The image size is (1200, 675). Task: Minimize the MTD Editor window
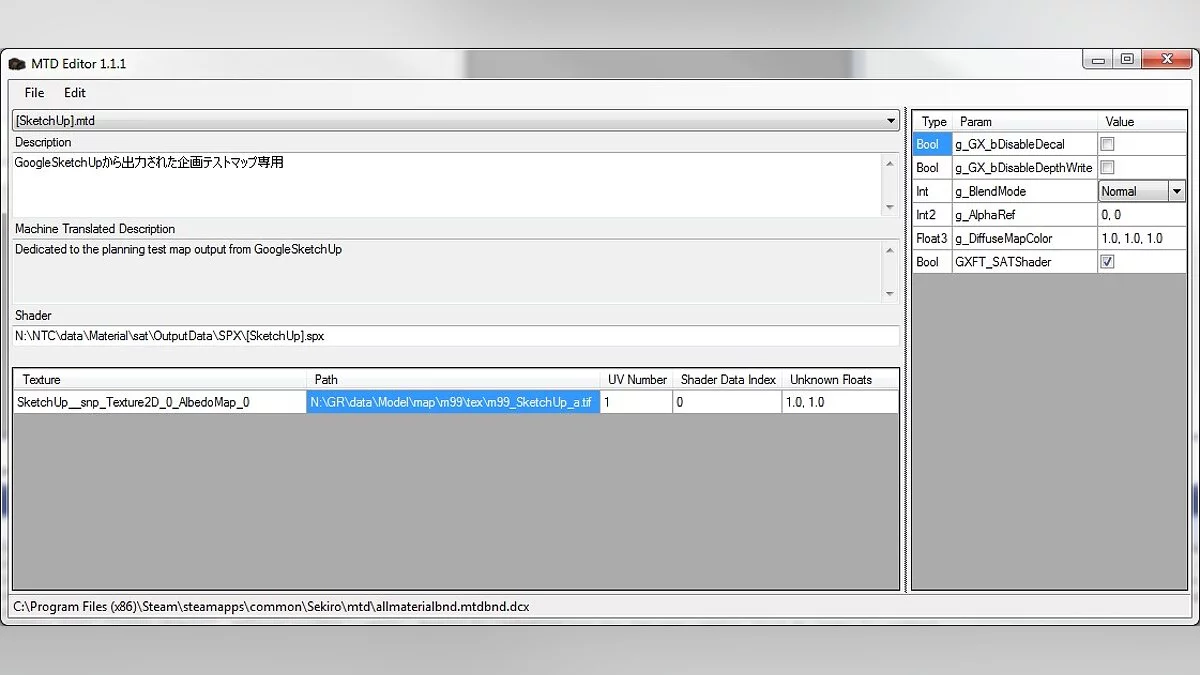(x=1099, y=60)
